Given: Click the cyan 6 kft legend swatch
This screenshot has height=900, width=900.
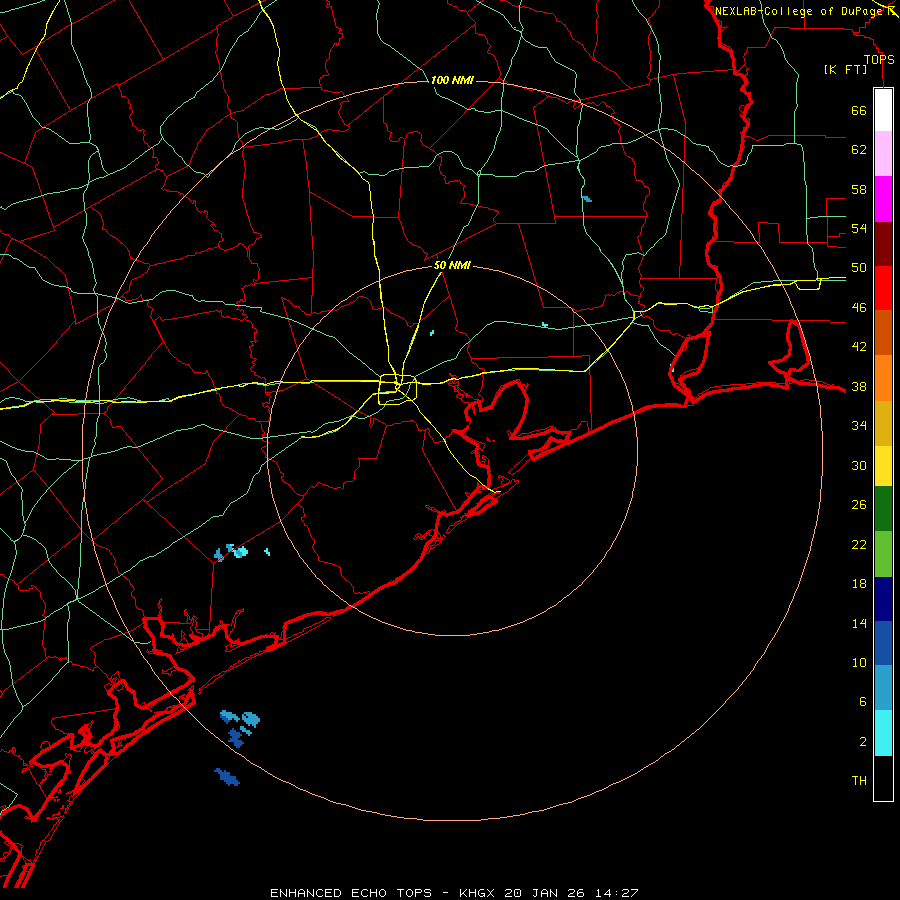Looking at the screenshot, I should [x=883, y=732].
